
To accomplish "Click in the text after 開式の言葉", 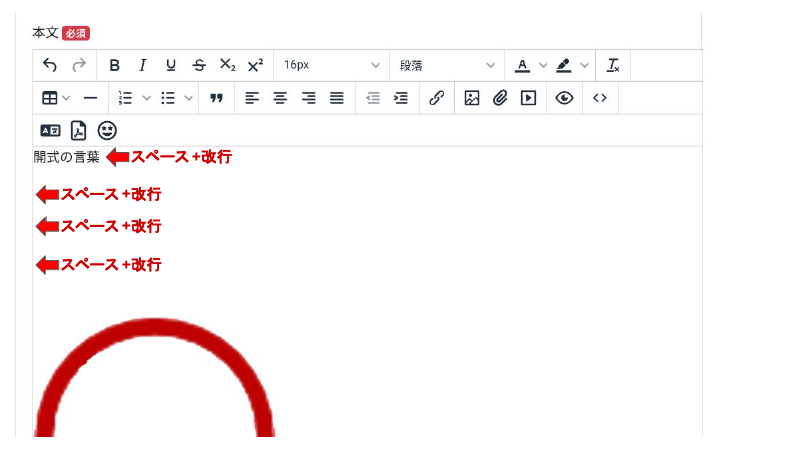I will coord(101,157).
